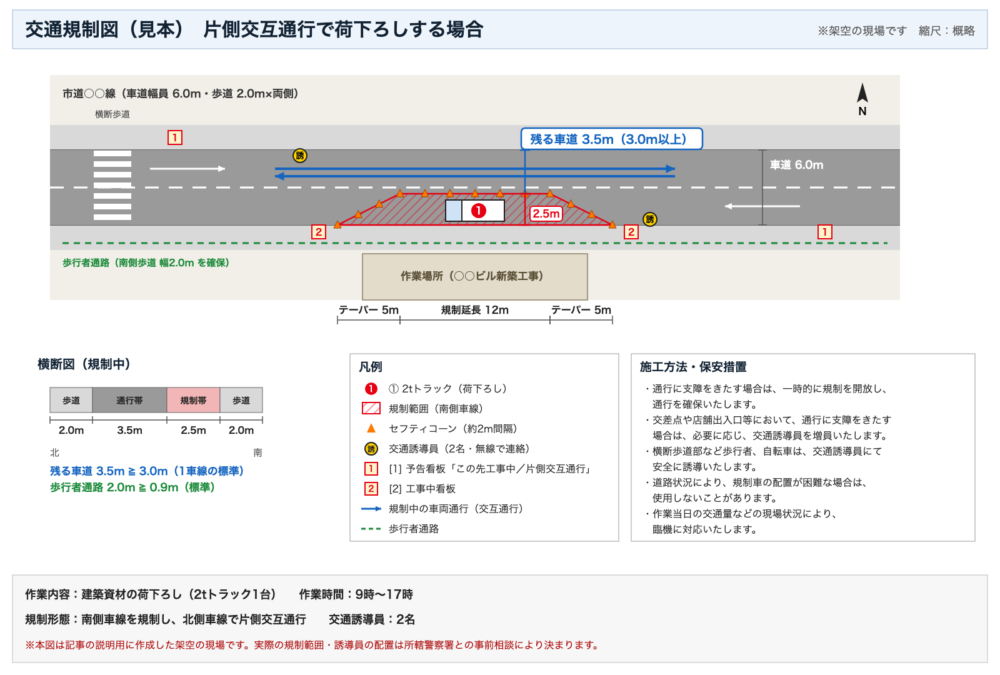Select the '施工方法・保安措置' heading

tap(693, 367)
